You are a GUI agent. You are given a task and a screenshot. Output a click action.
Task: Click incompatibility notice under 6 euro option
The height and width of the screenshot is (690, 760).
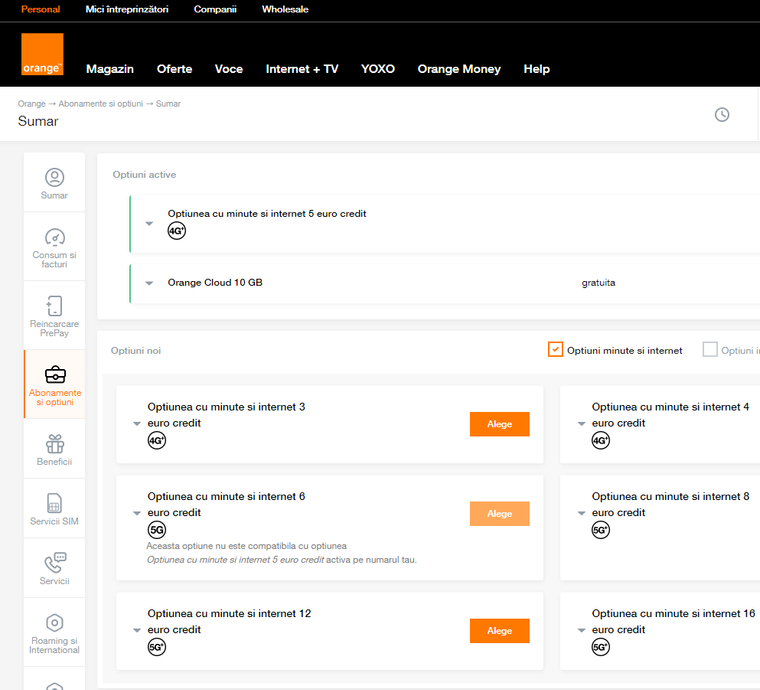pos(282,553)
